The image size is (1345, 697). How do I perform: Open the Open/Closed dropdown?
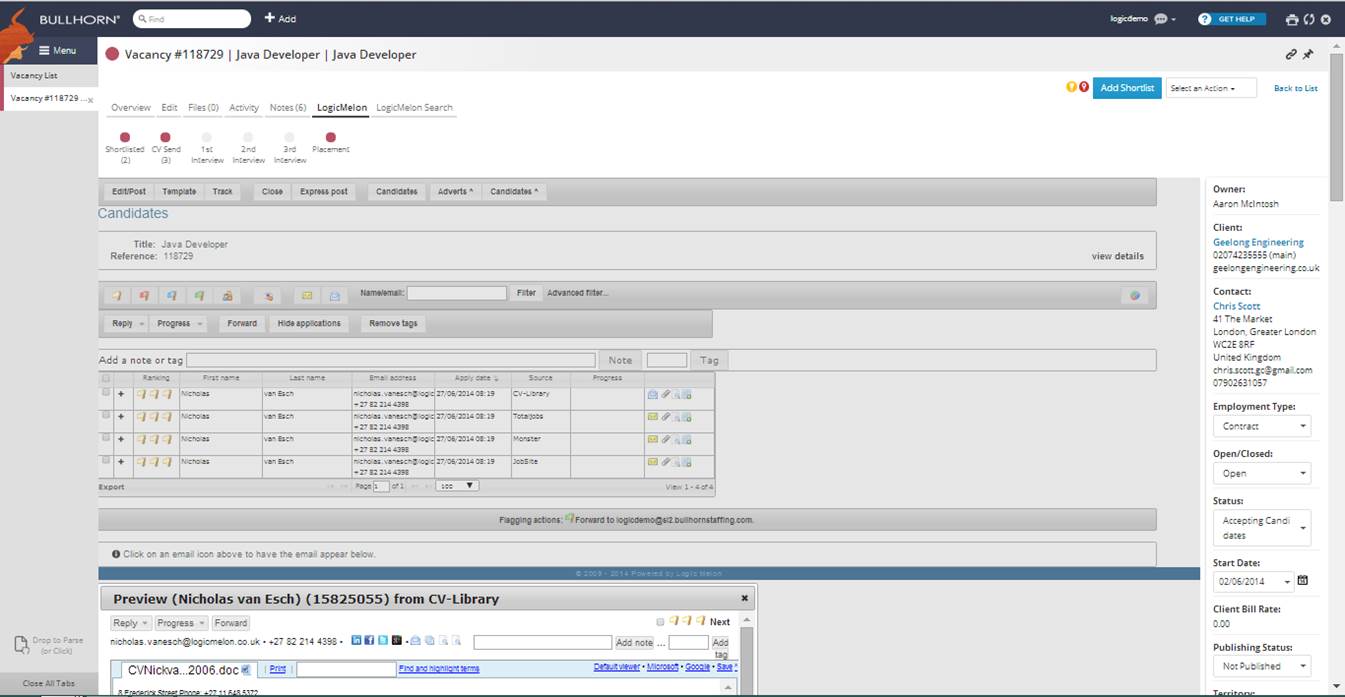coord(1262,473)
